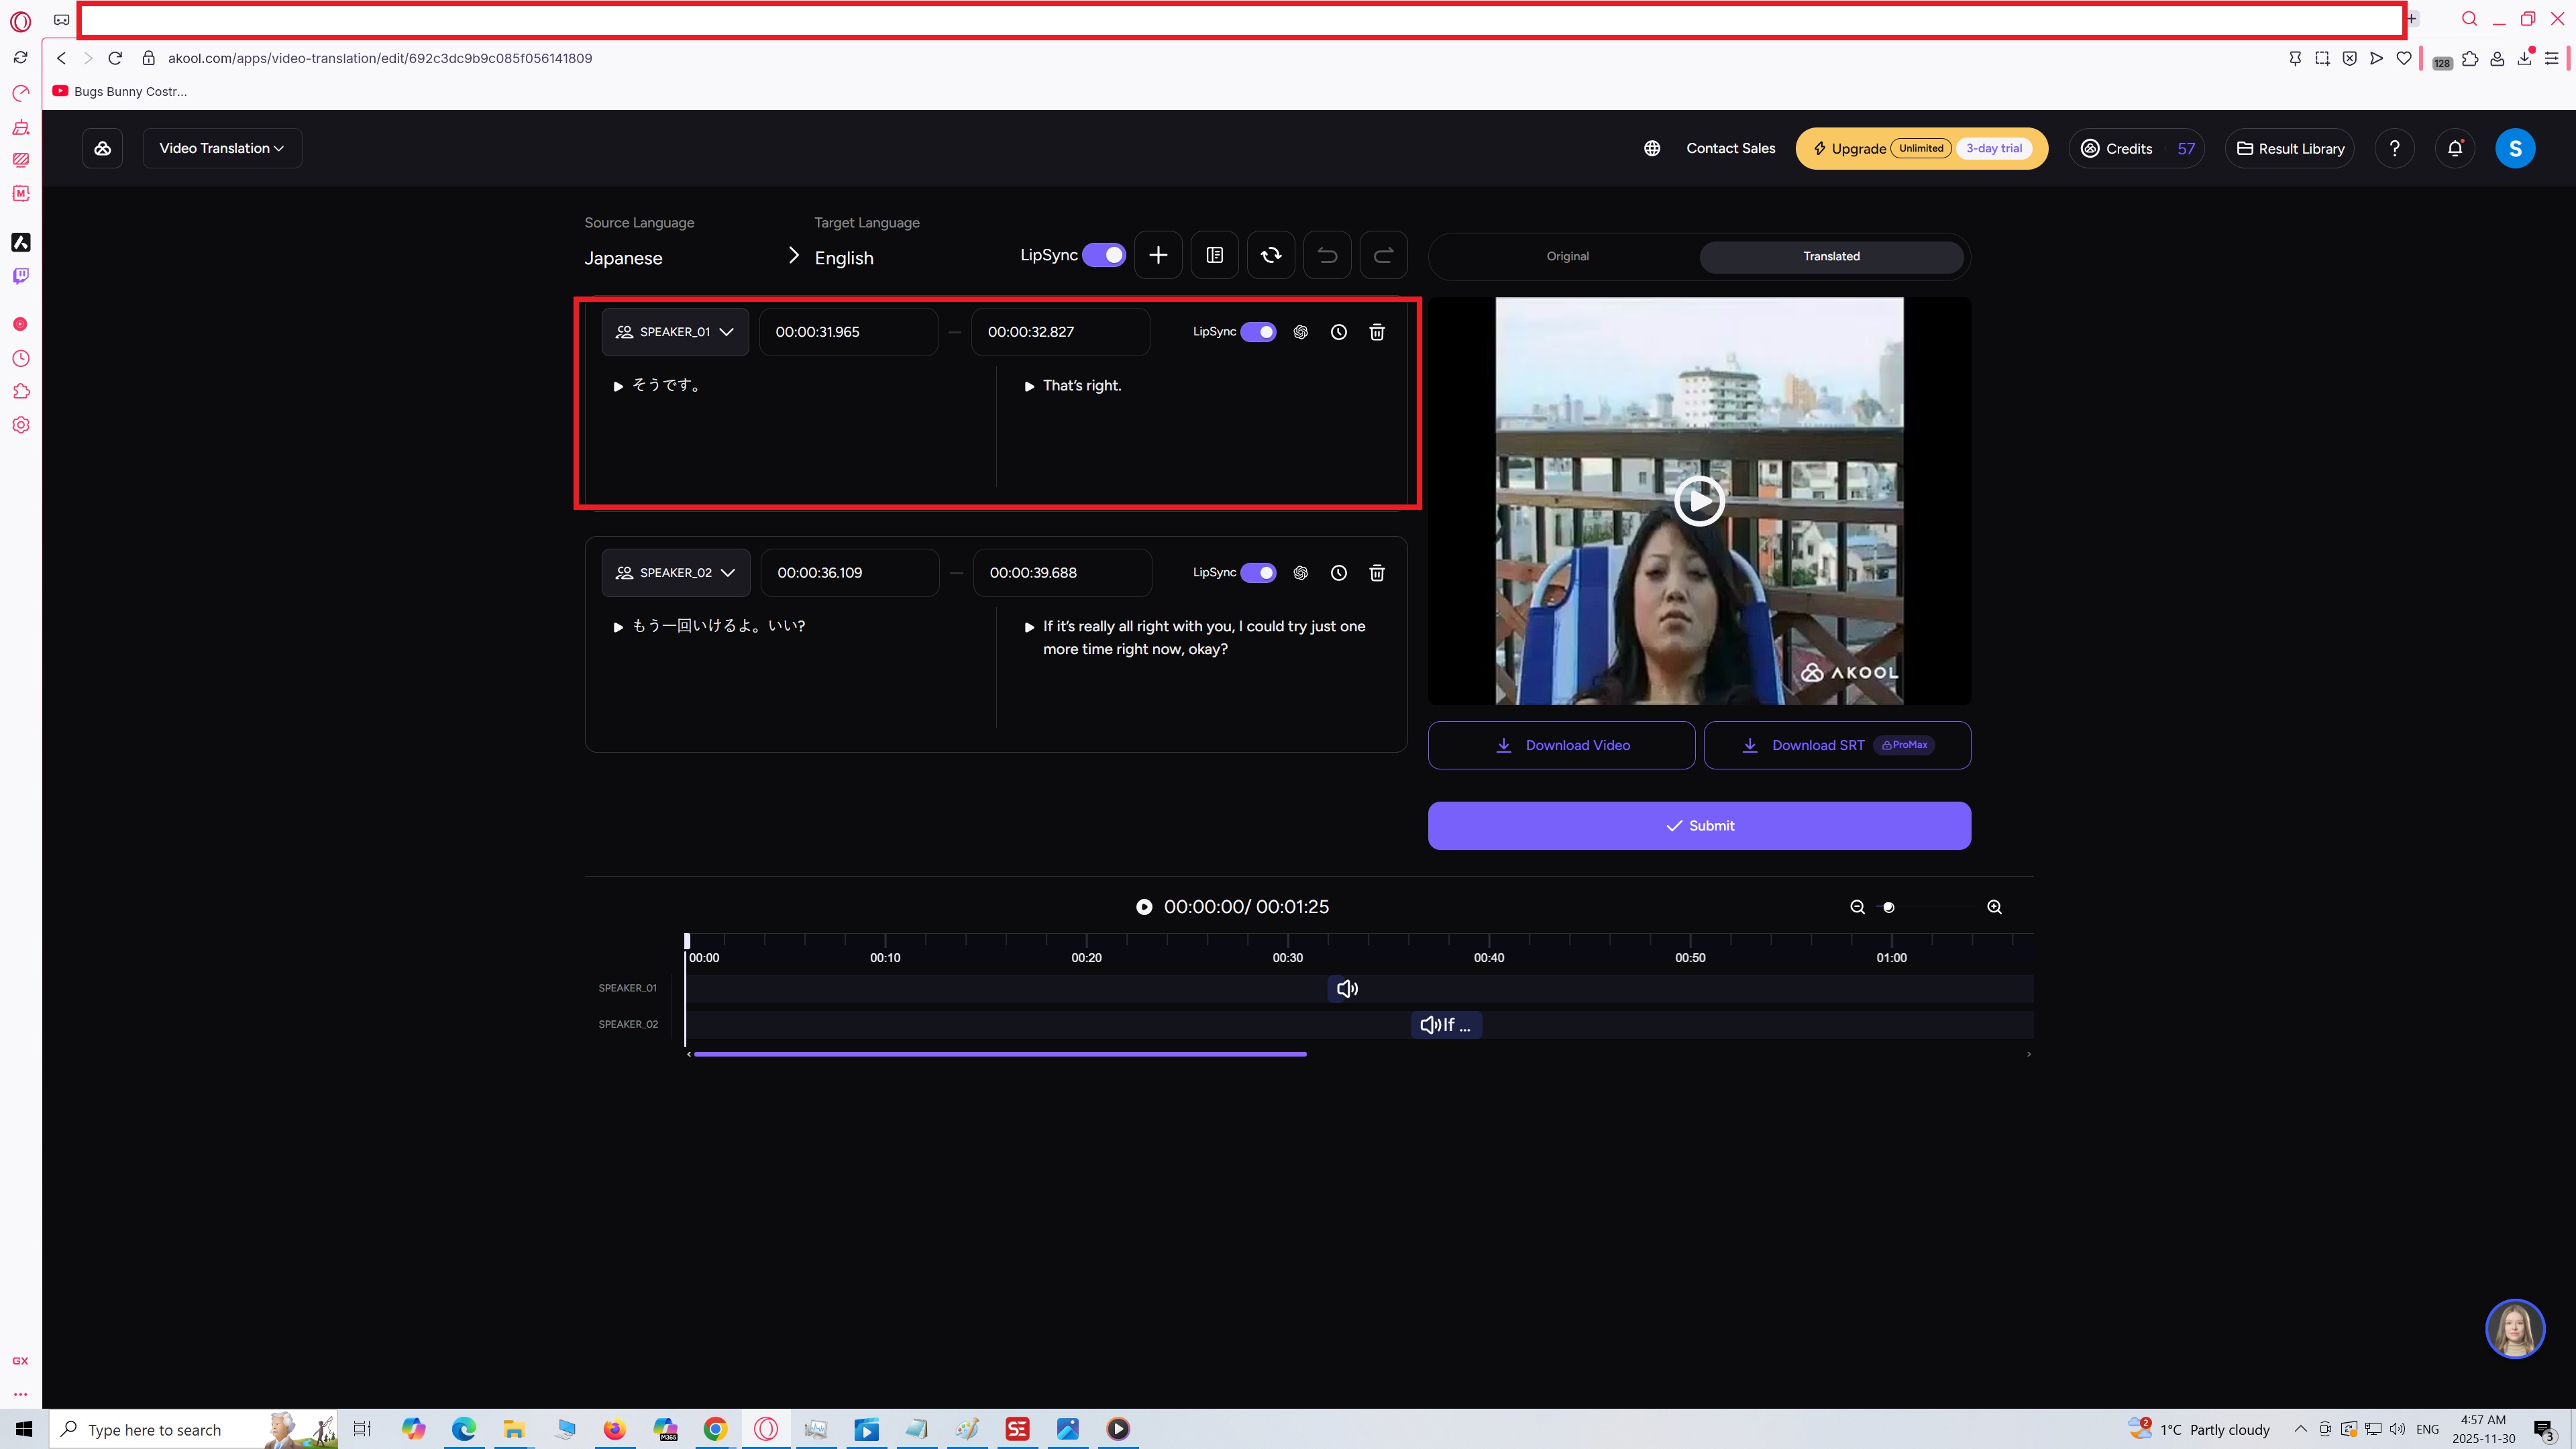Delete the SPEAKER_02 segment with the trash icon
The width and height of the screenshot is (2576, 1449).
pyautogui.click(x=1377, y=573)
